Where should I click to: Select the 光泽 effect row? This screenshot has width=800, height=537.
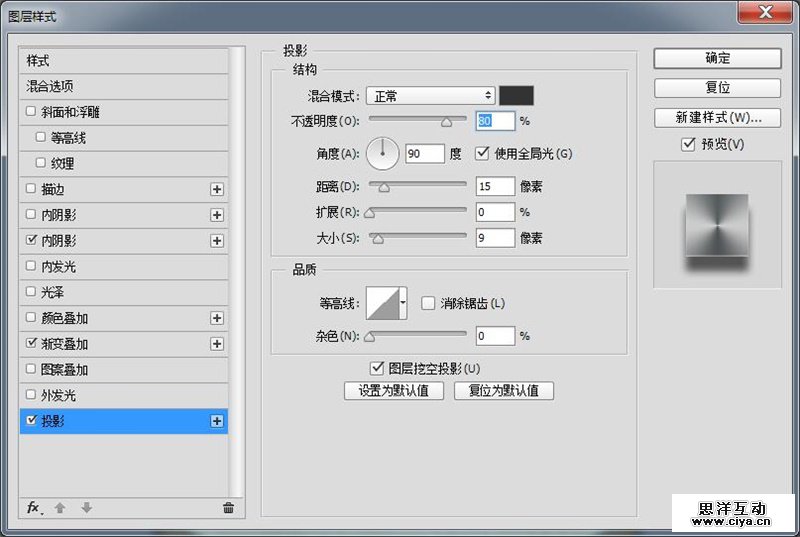[x=123, y=292]
